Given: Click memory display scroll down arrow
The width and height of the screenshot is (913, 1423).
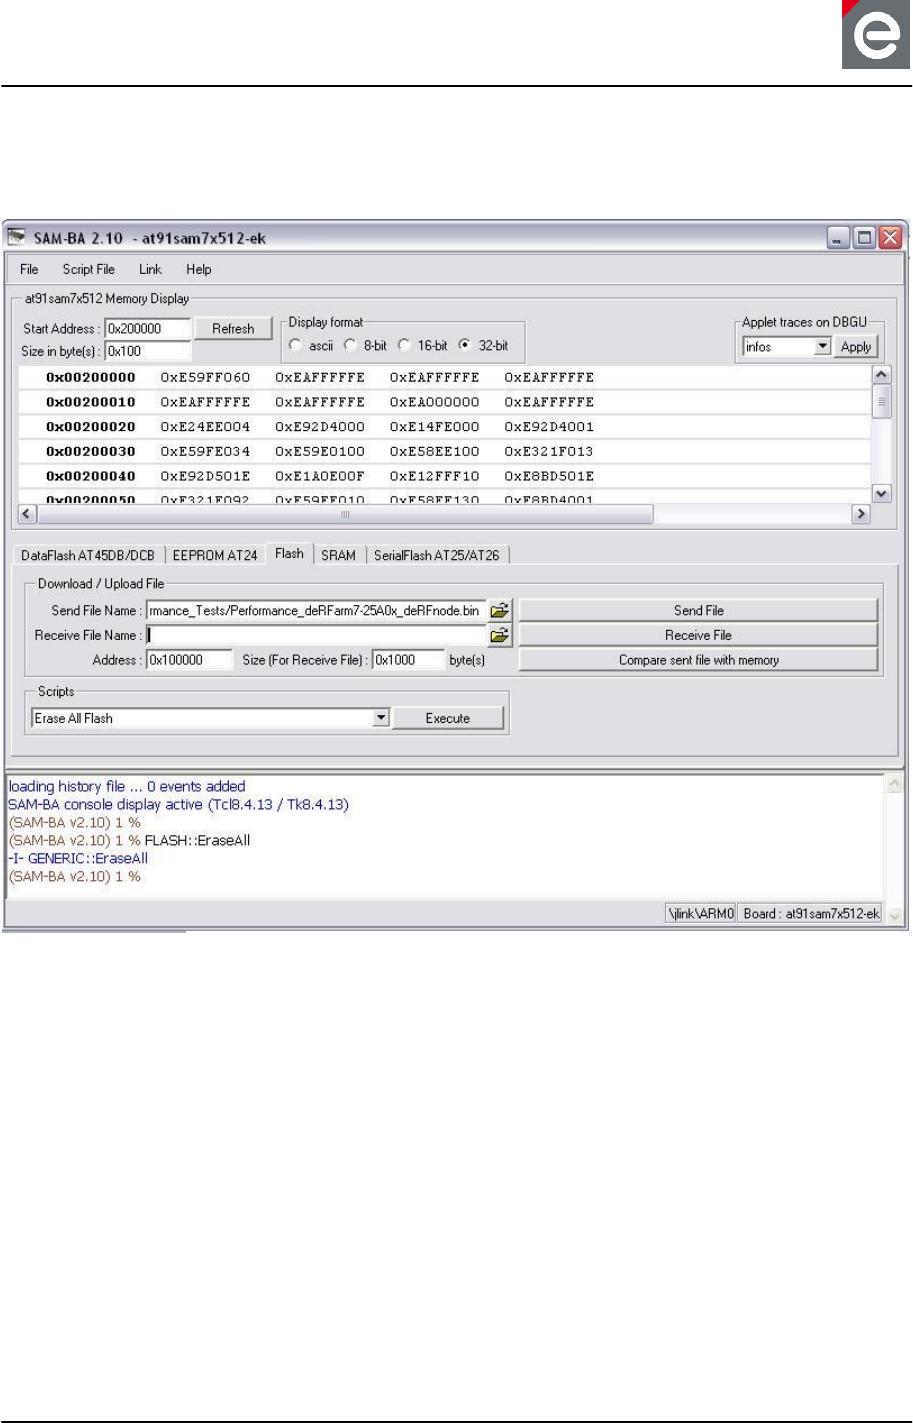Looking at the screenshot, I should (881, 493).
